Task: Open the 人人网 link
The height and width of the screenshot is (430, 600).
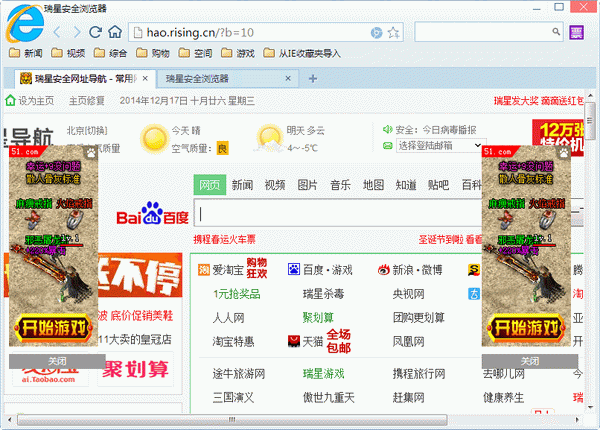Action: 228,318
